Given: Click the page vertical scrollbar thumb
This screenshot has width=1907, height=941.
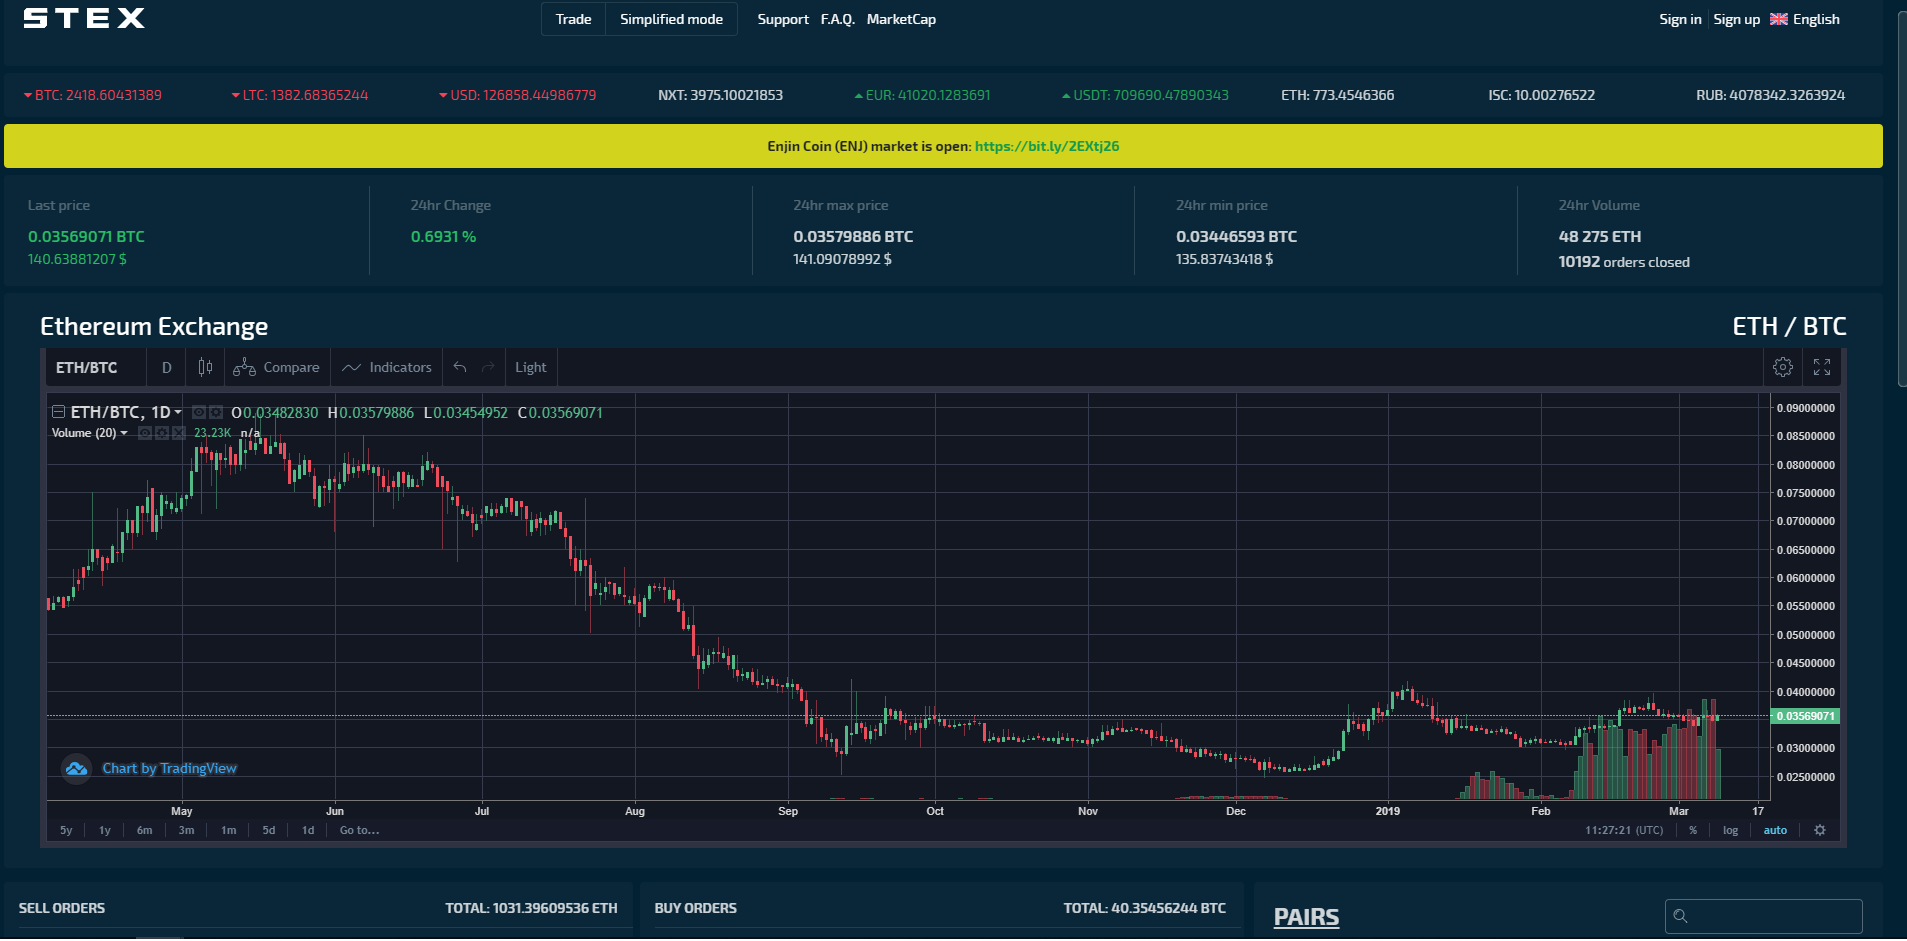Looking at the screenshot, I should pyautogui.click(x=1902, y=200).
